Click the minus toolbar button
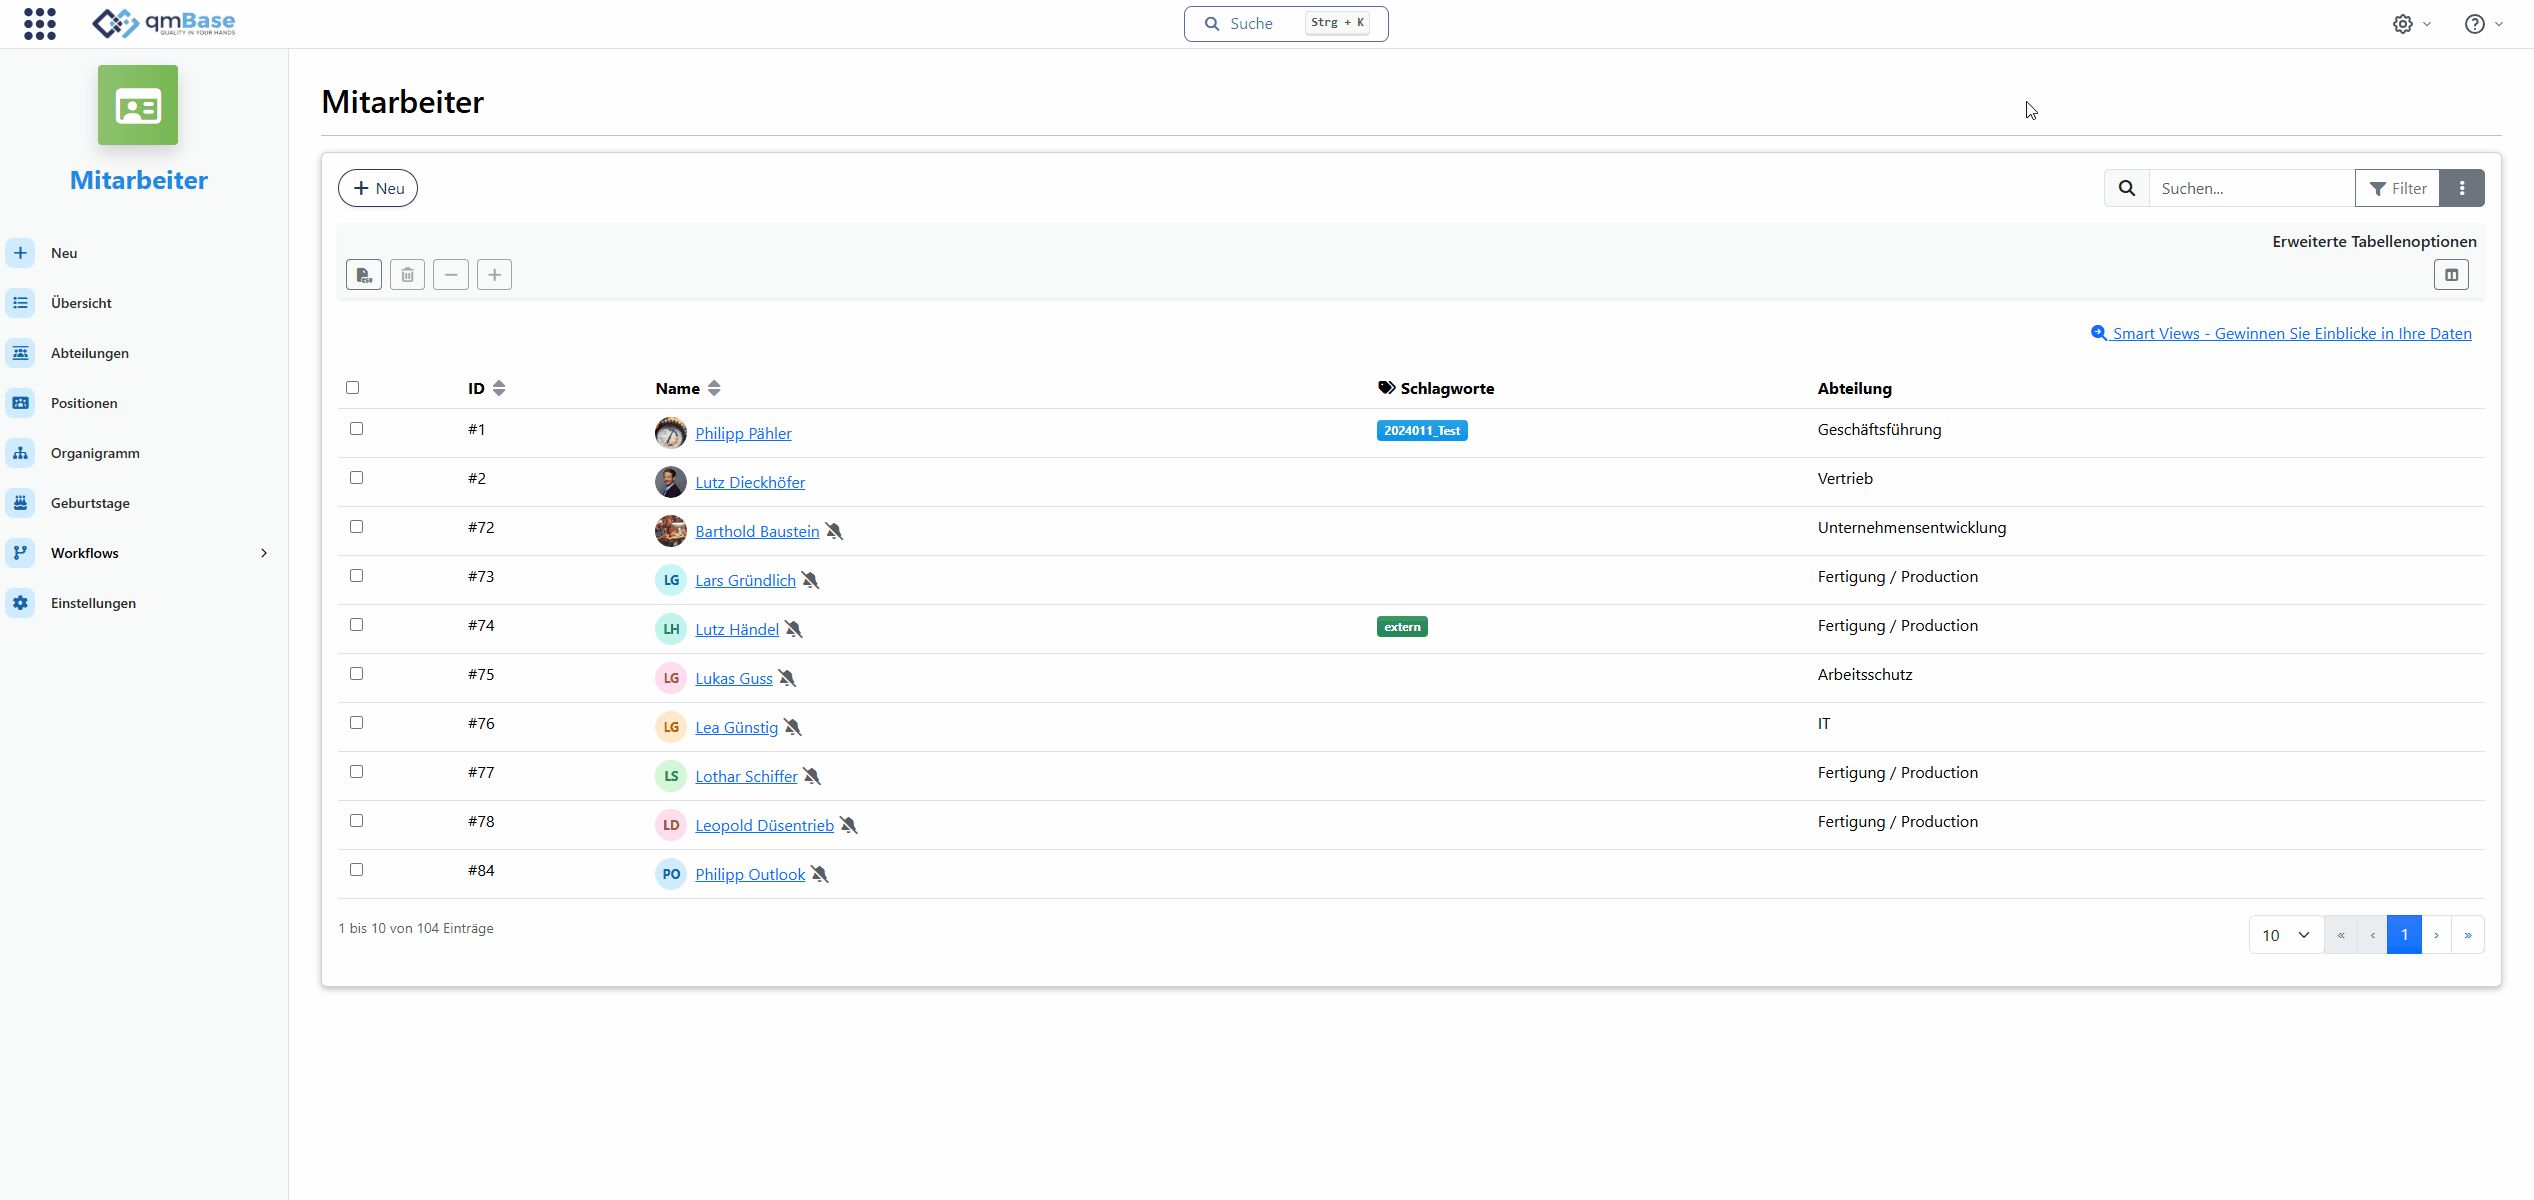The height and width of the screenshot is (1200, 2534). click(x=451, y=275)
